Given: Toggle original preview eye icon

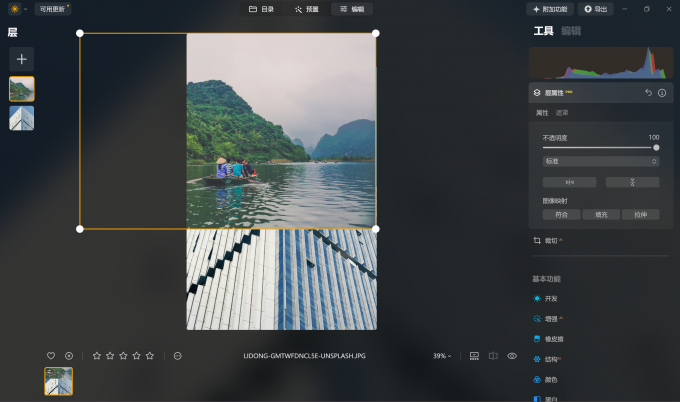Looking at the screenshot, I should 512,356.
